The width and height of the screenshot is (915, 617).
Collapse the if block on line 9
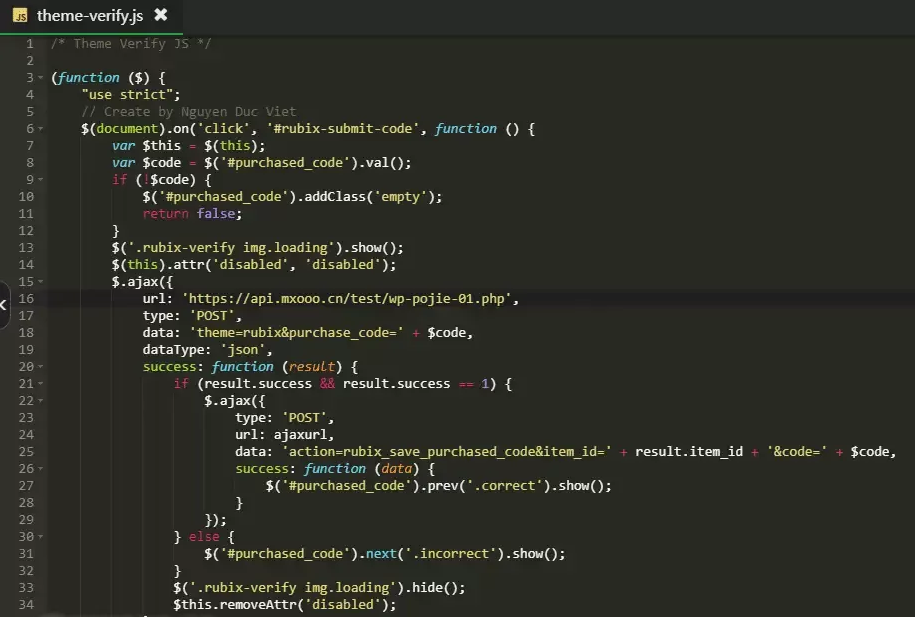pyautogui.click(x=41, y=180)
